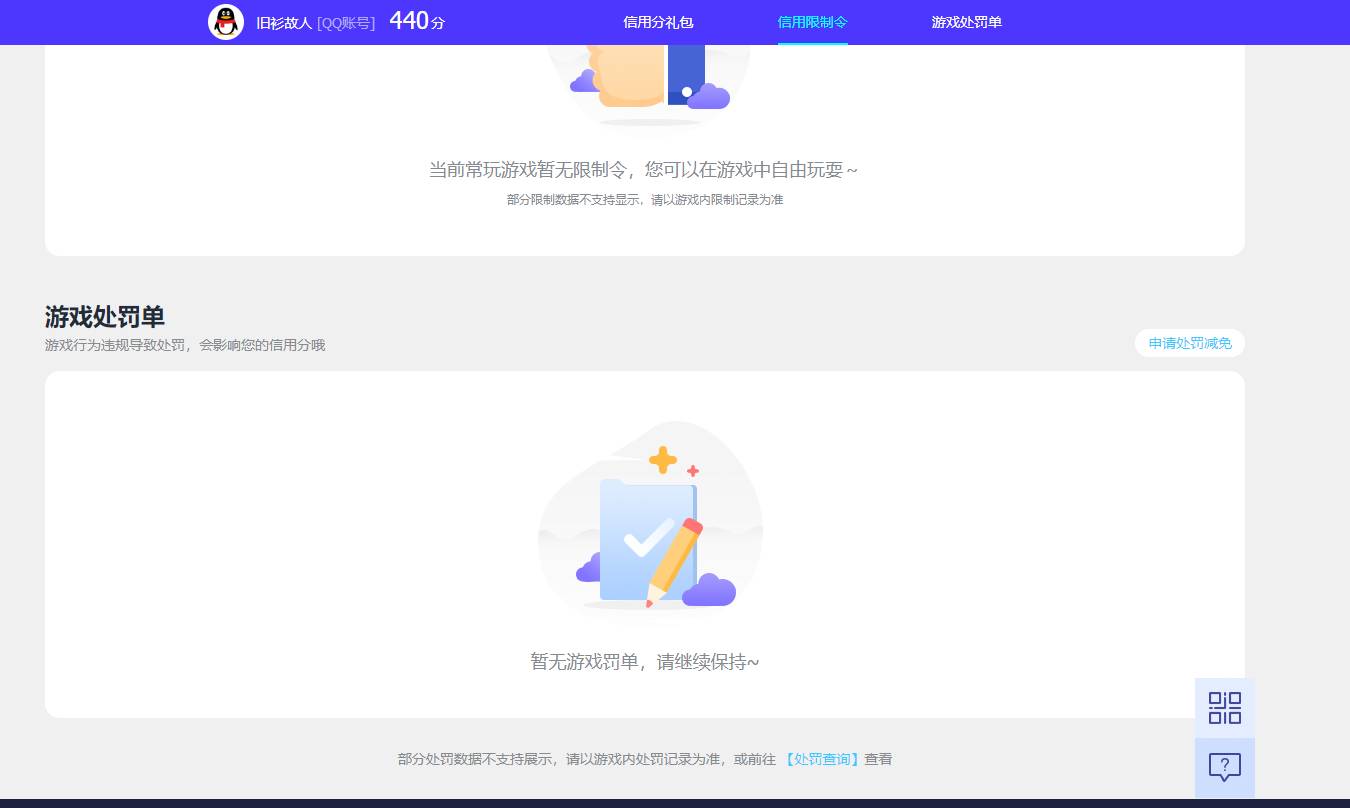1350x808 pixels.
Task: Click the text 暂无游戏罚单，请继续保持~
Action: [644, 661]
